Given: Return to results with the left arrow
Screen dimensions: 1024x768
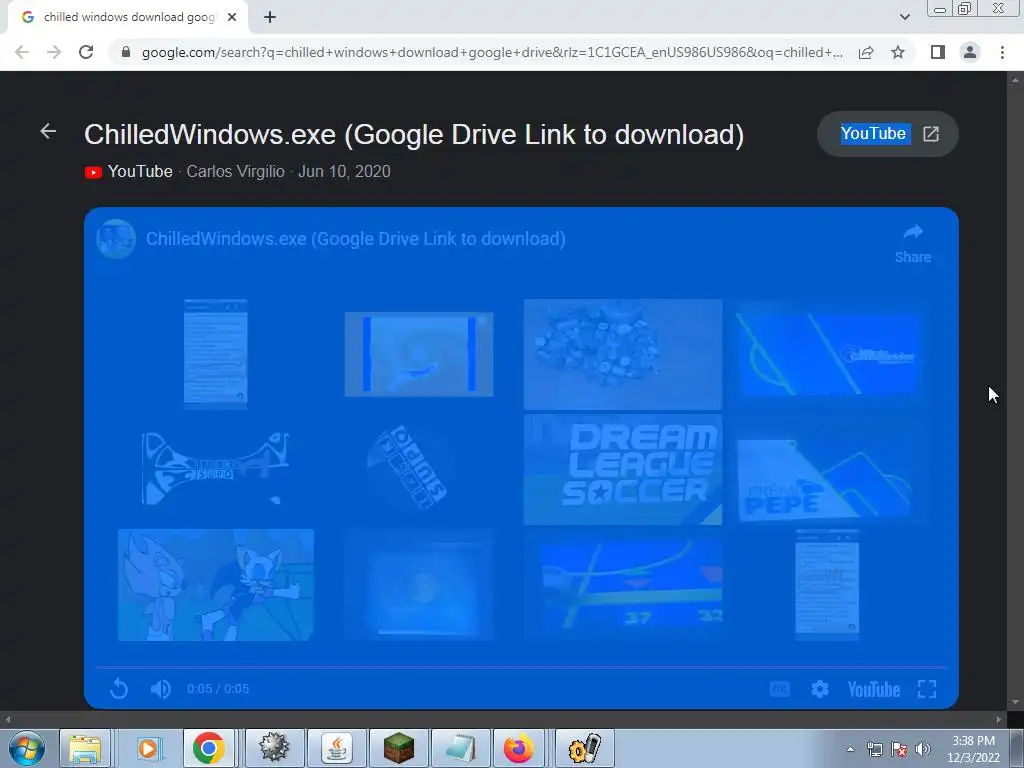Looking at the screenshot, I should click(48, 131).
